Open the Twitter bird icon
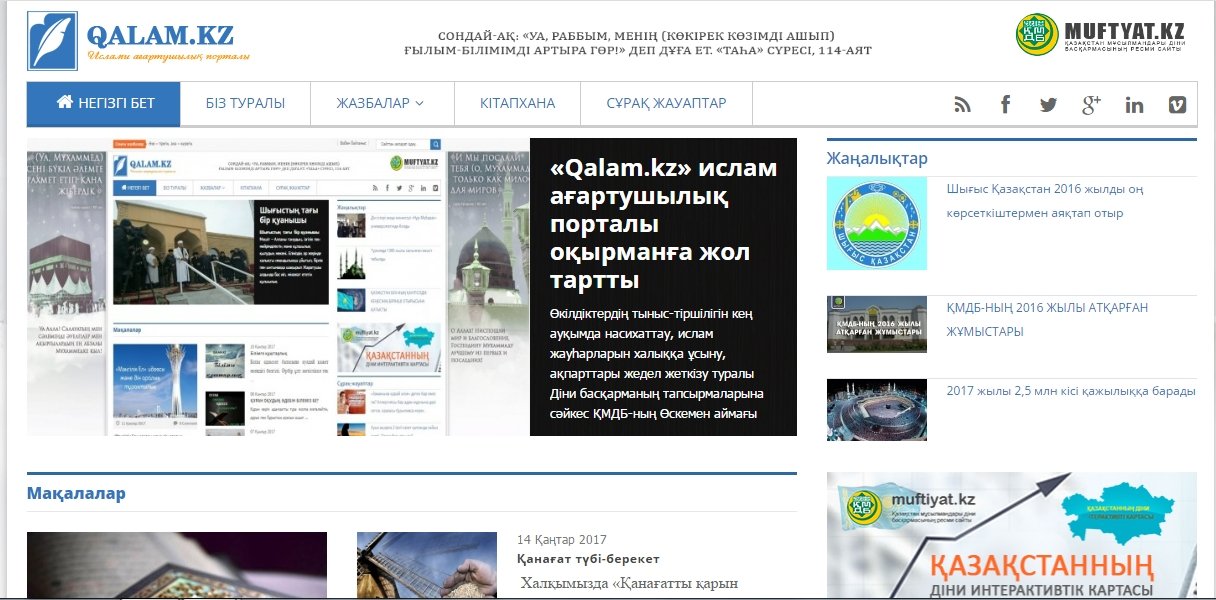 (x=1048, y=104)
